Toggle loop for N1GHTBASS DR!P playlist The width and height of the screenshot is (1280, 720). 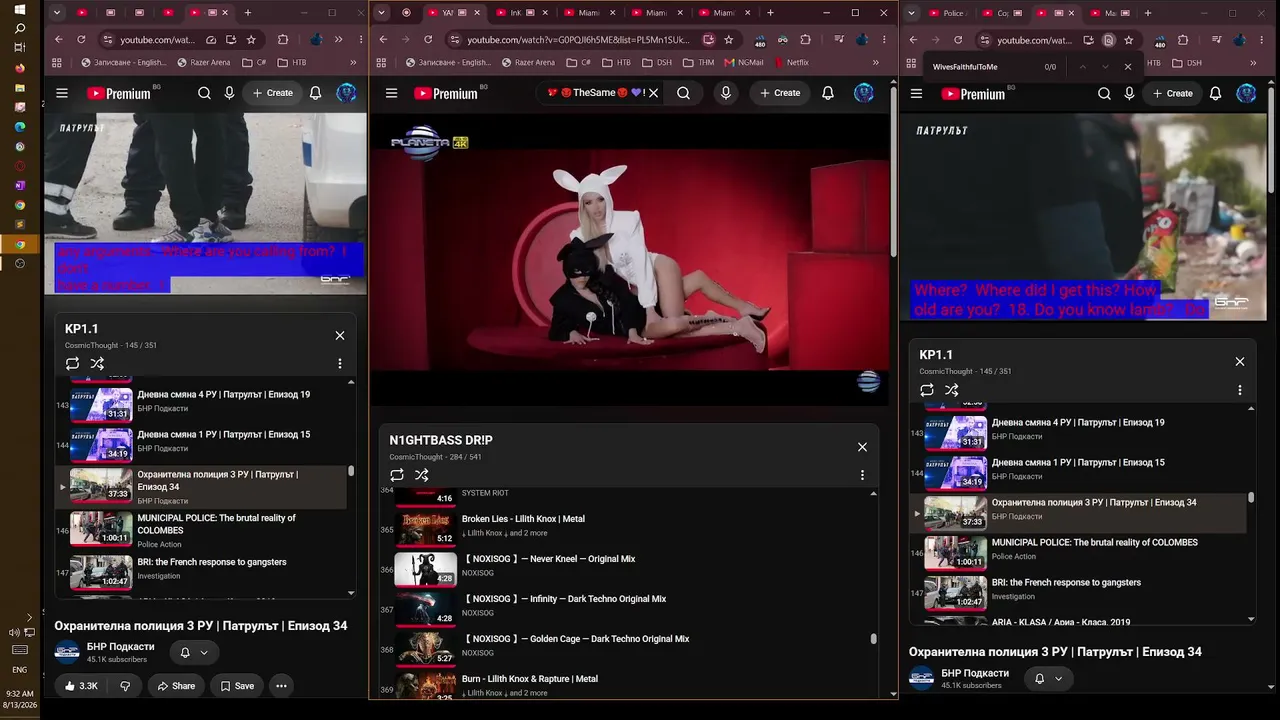(x=397, y=475)
